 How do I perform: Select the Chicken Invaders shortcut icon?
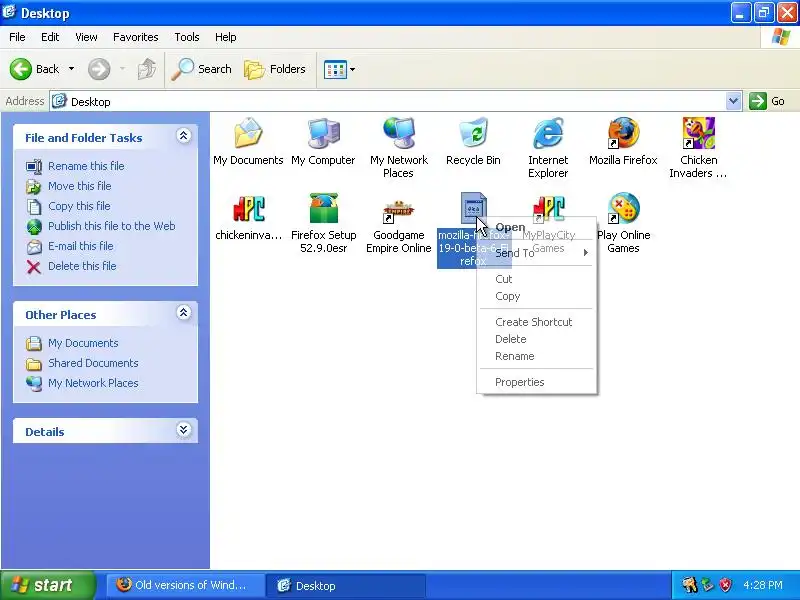coord(698,134)
